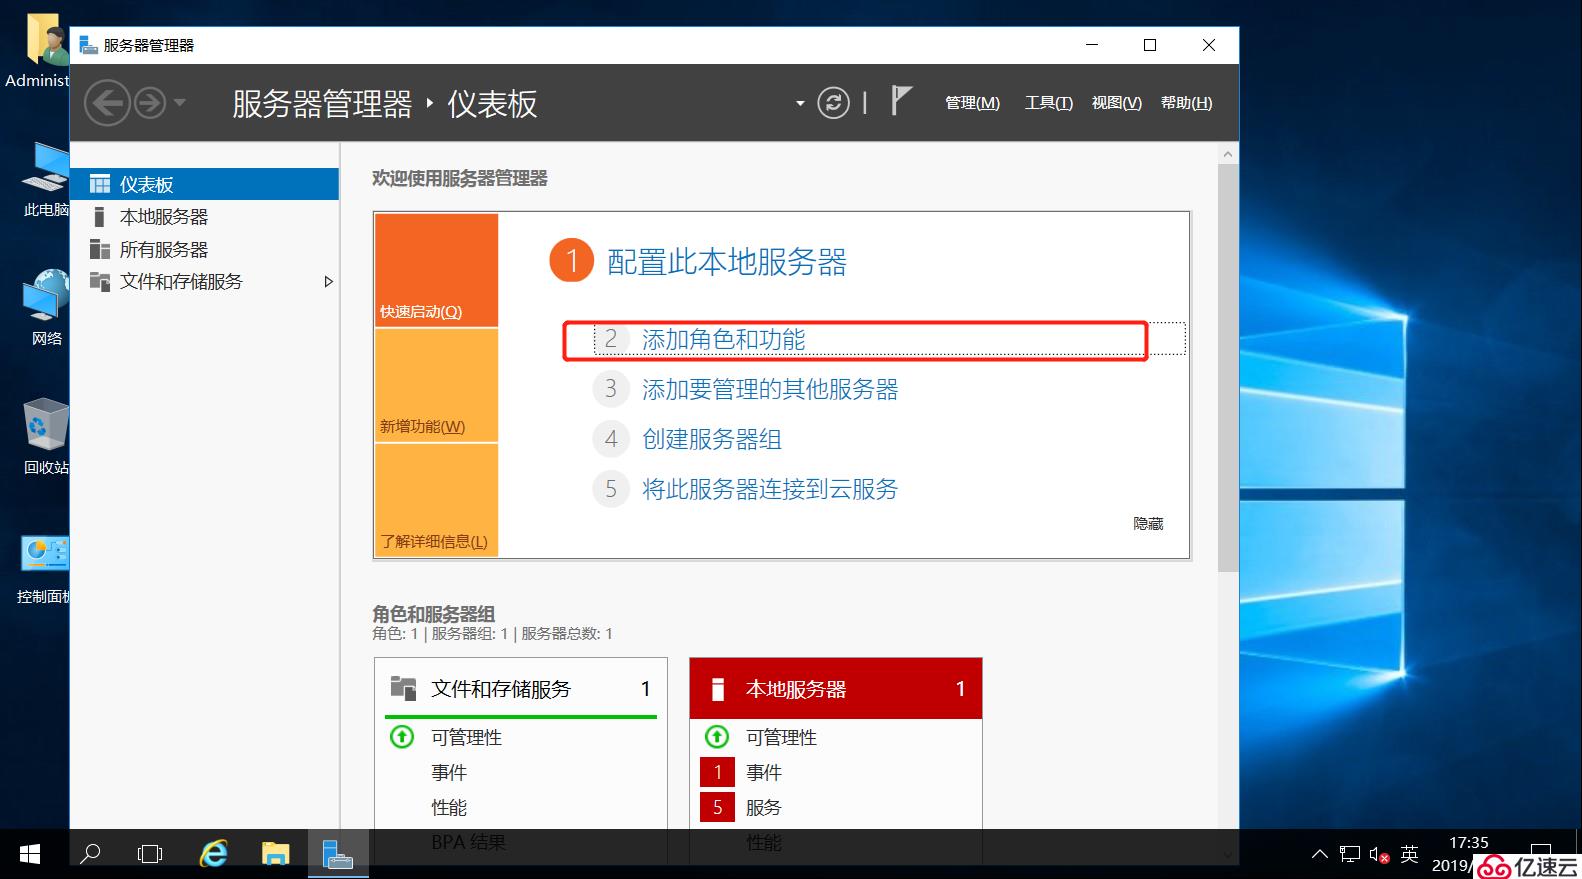The width and height of the screenshot is (1582, 879).
Task: Open the dropdown arrow beside refresh
Action: click(800, 104)
